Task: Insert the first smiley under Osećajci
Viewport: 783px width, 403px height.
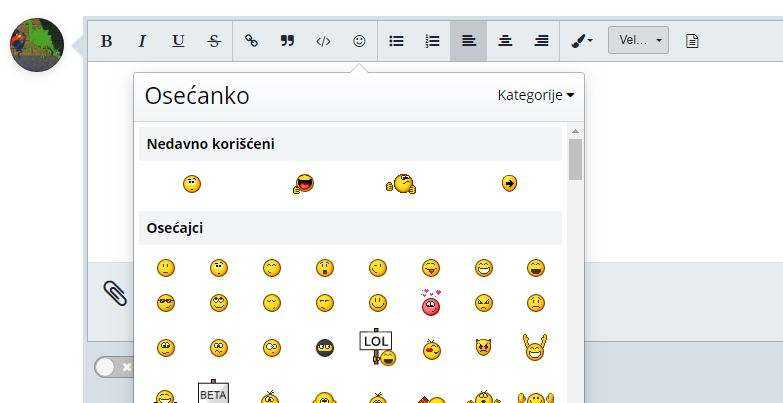Action: (x=166, y=268)
